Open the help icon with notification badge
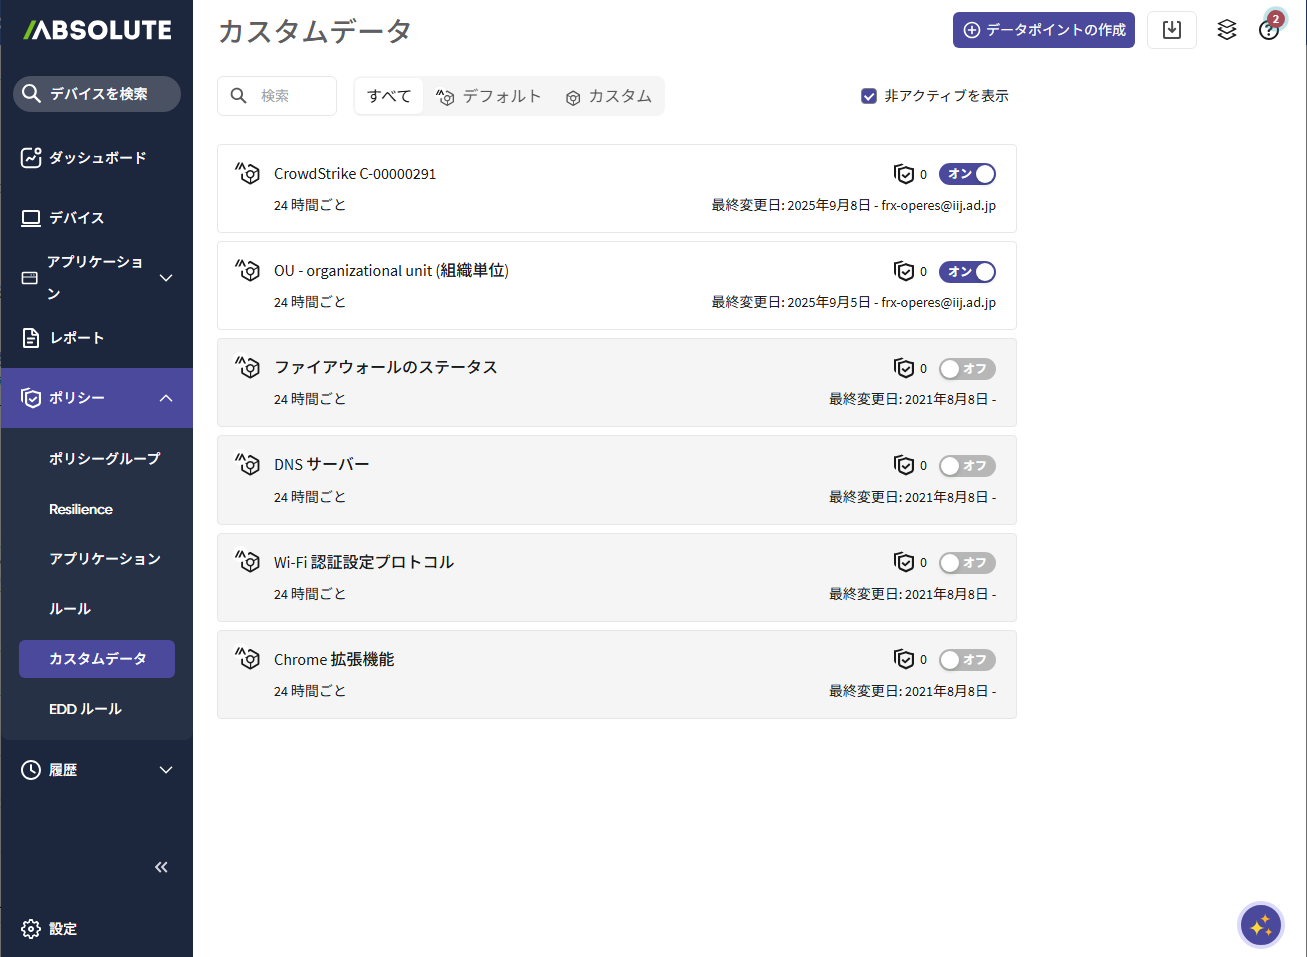The height and width of the screenshot is (957, 1307). 1268,30
